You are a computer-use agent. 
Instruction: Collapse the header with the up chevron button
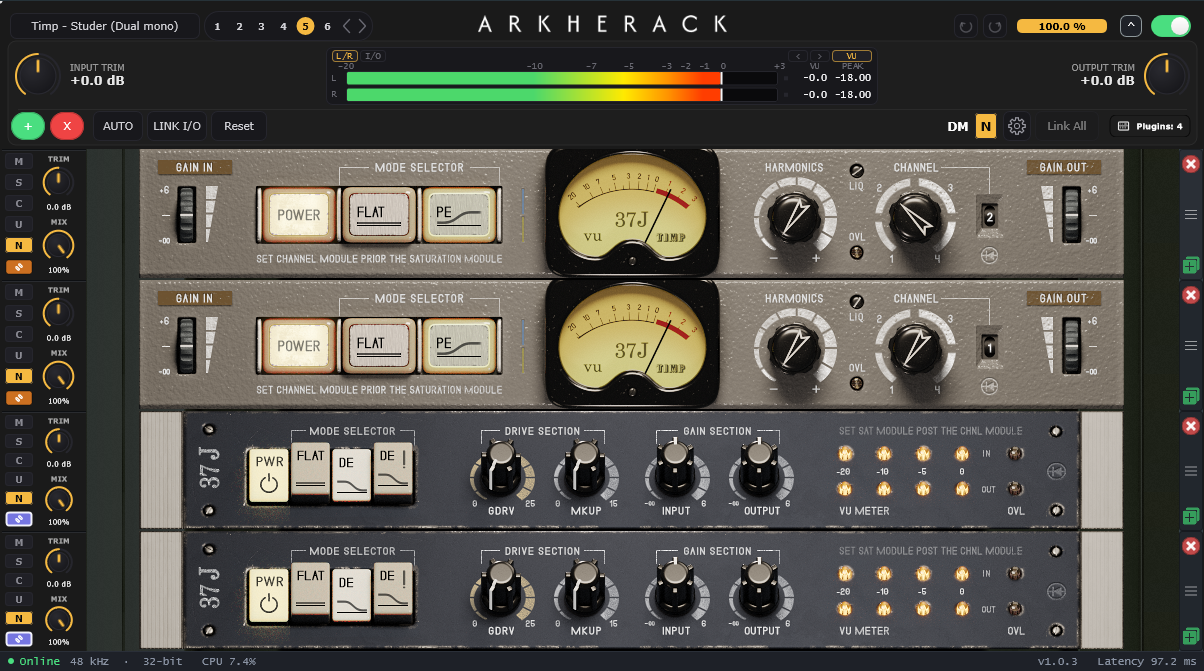(1130, 26)
